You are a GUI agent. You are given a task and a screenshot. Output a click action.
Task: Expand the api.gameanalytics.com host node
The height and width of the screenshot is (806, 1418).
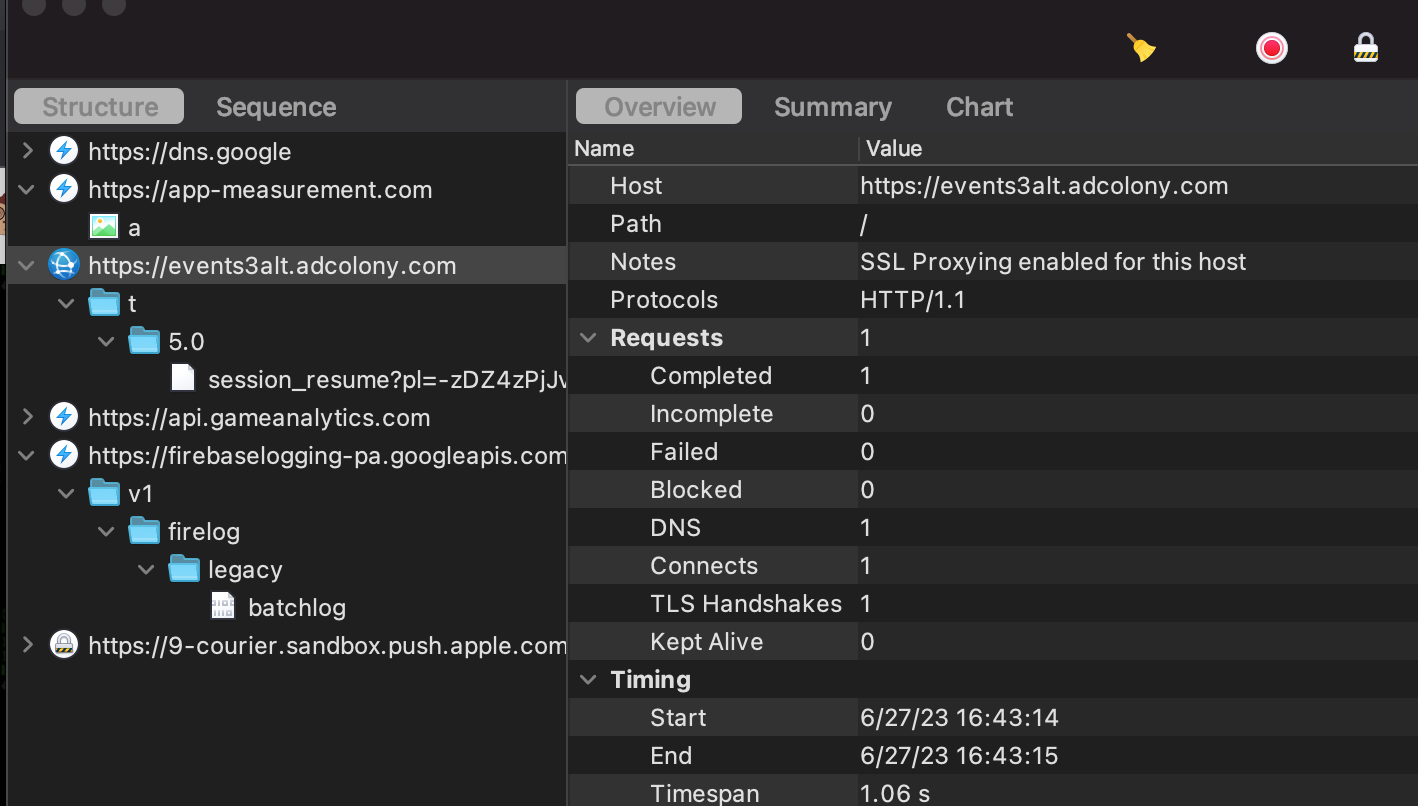click(28, 417)
